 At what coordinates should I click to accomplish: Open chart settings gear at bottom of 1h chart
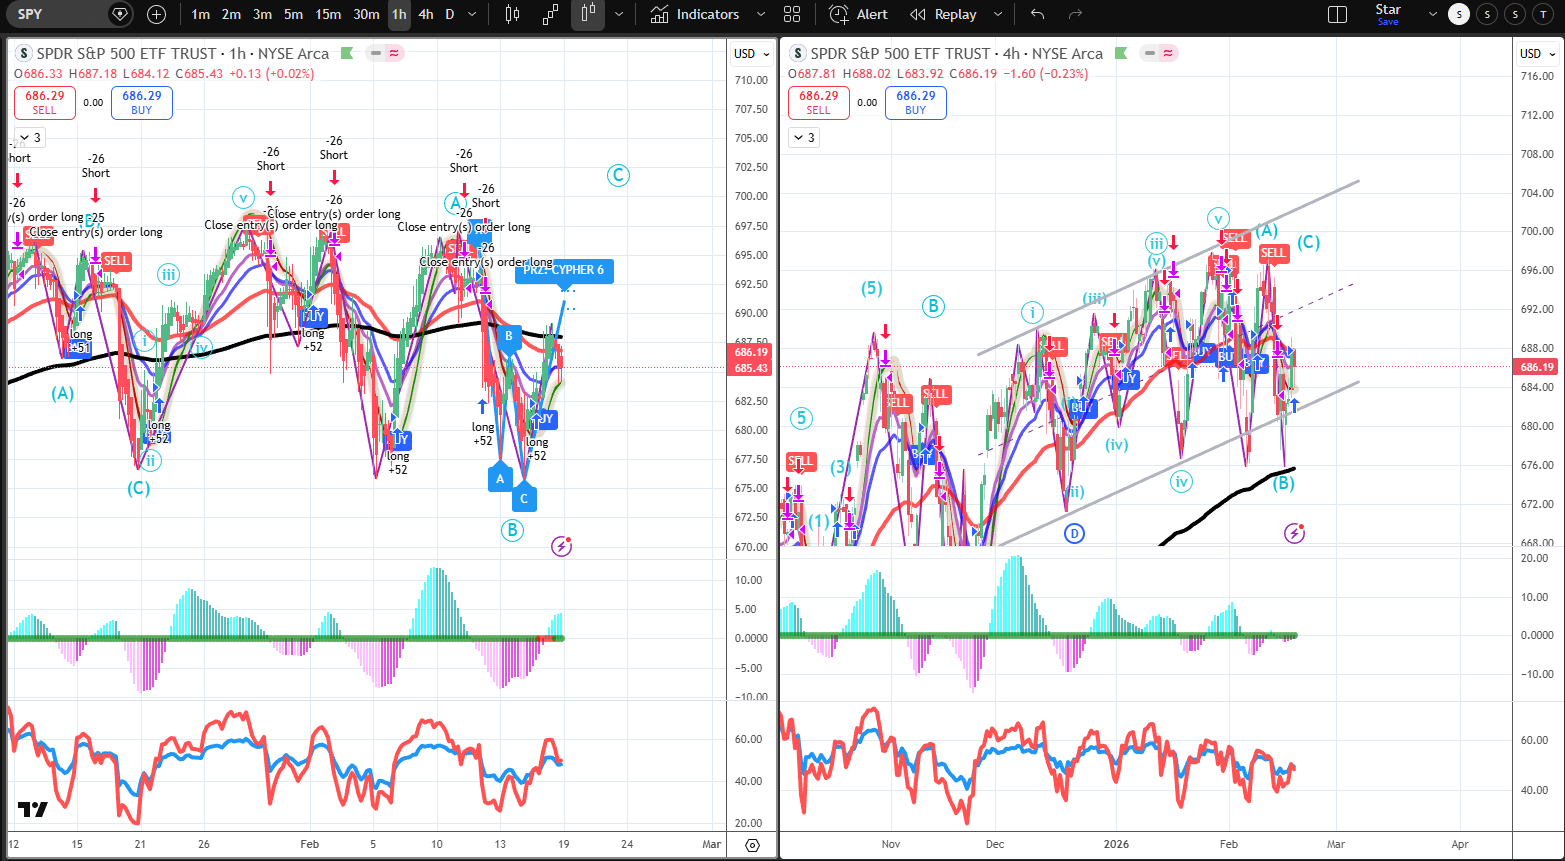pos(753,845)
